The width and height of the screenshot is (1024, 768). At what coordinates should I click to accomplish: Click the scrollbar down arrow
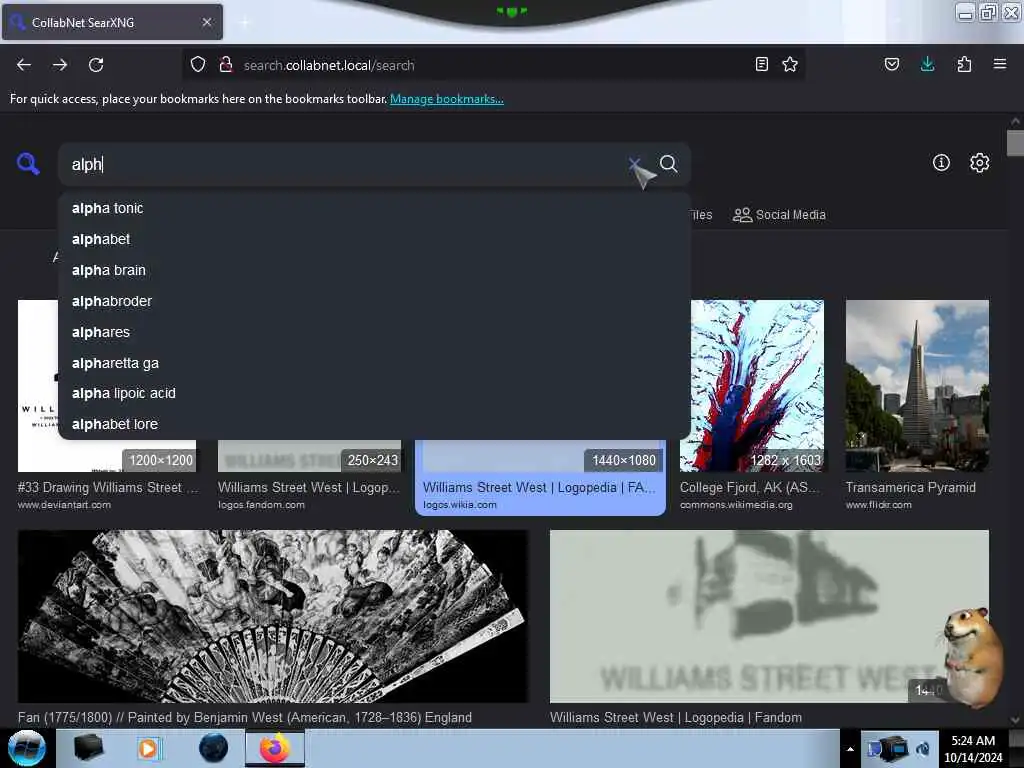(x=1015, y=720)
